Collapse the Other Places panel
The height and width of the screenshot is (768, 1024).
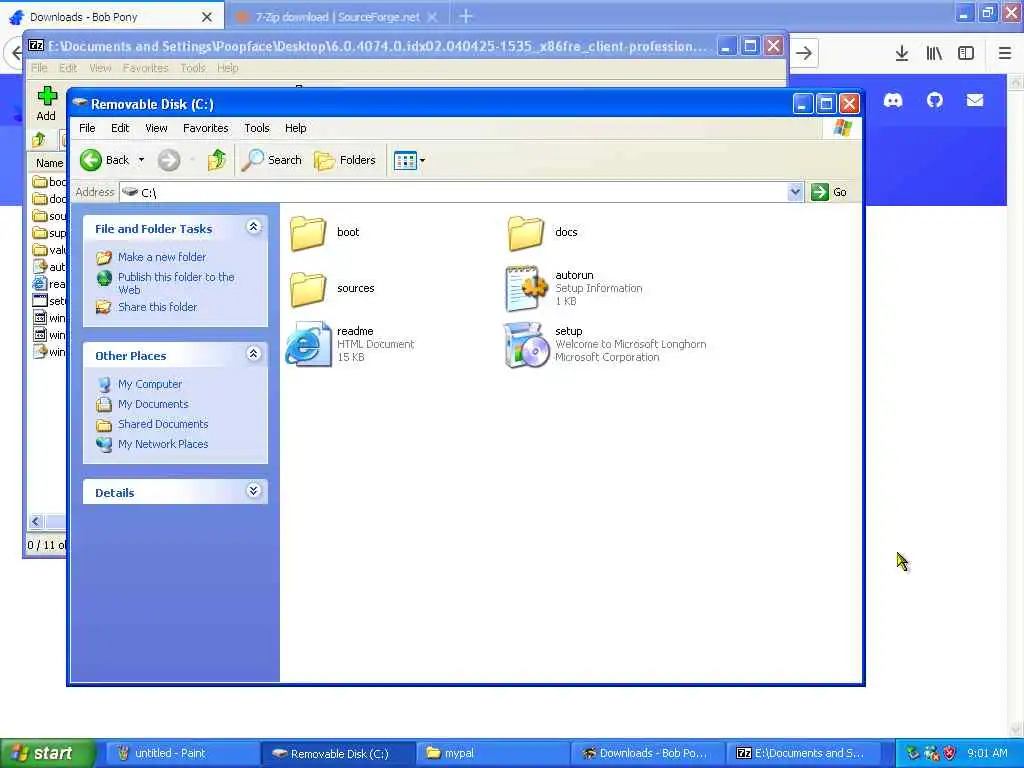pos(253,353)
